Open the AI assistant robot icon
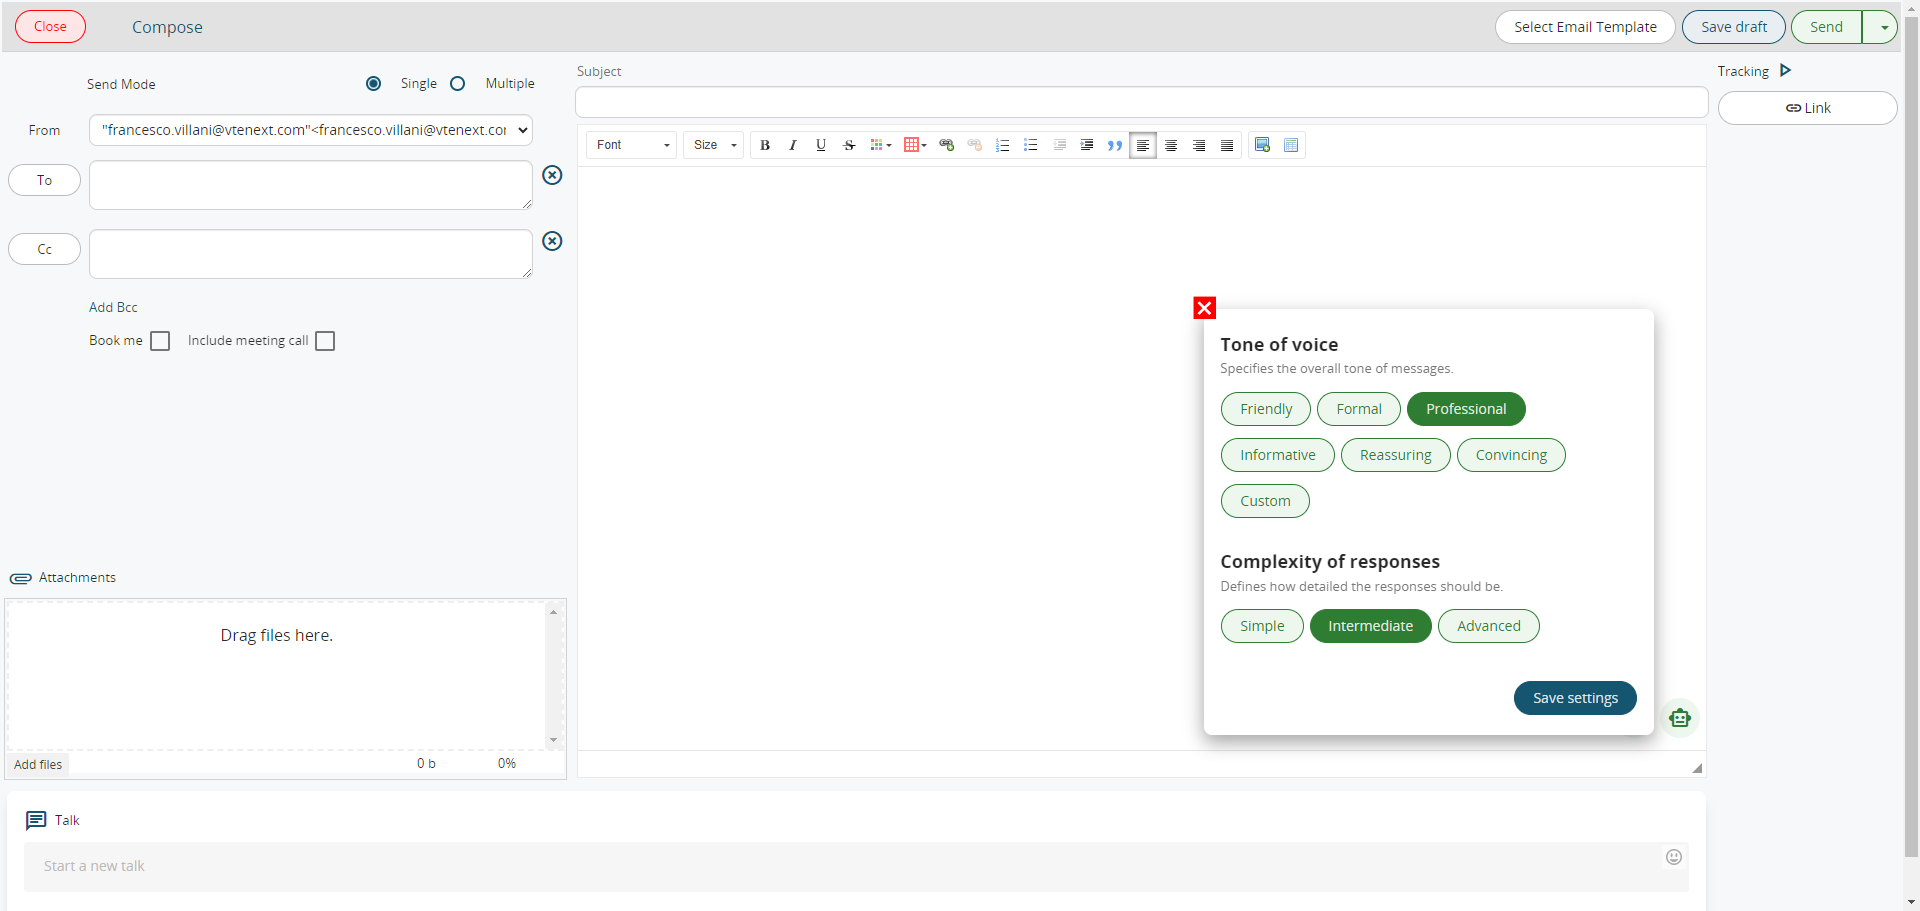The height and width of the screenshot is (911, 1920). (x=1680, y=718)
